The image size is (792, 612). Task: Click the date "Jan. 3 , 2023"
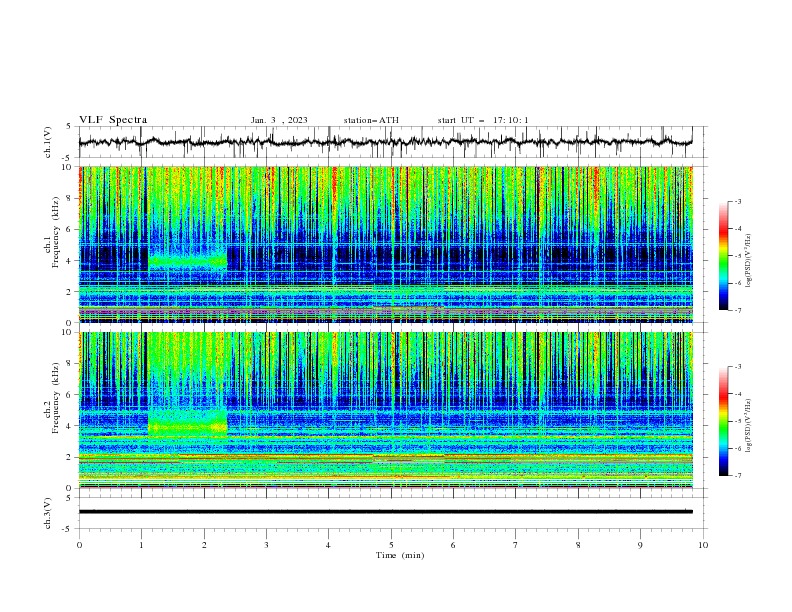tap(279, 120)
